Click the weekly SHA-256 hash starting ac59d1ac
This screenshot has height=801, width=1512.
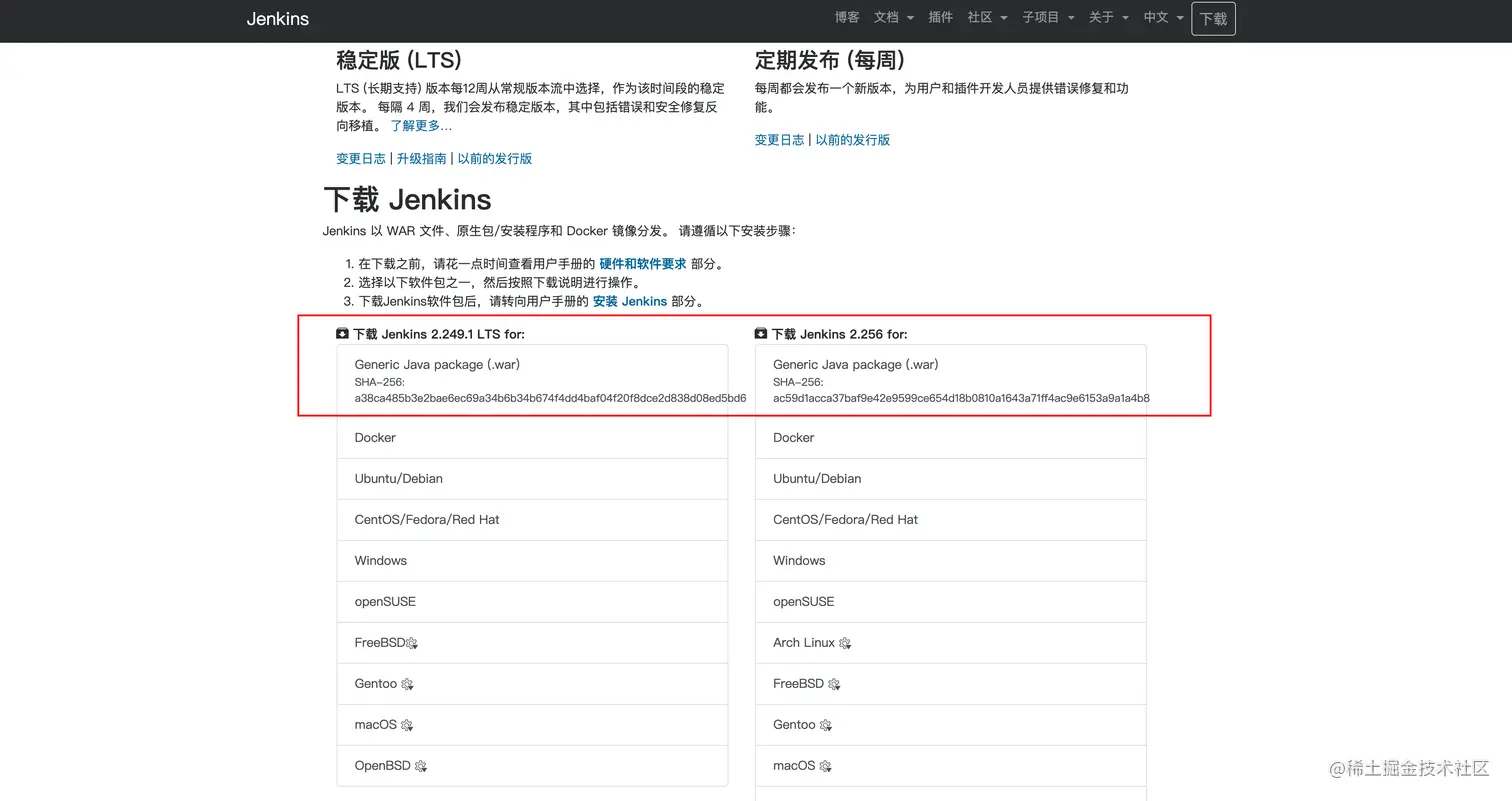pyautogui.click(x=961, y=398)
